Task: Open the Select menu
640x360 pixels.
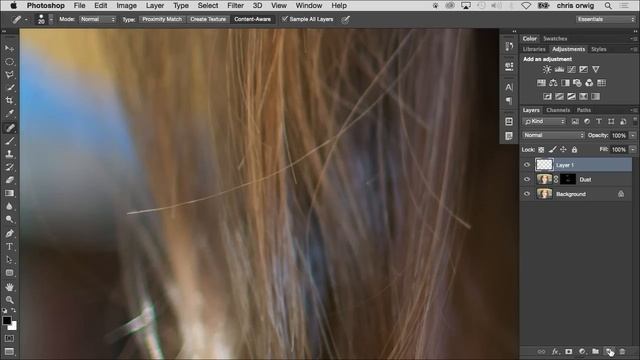Action: (208, 5)
